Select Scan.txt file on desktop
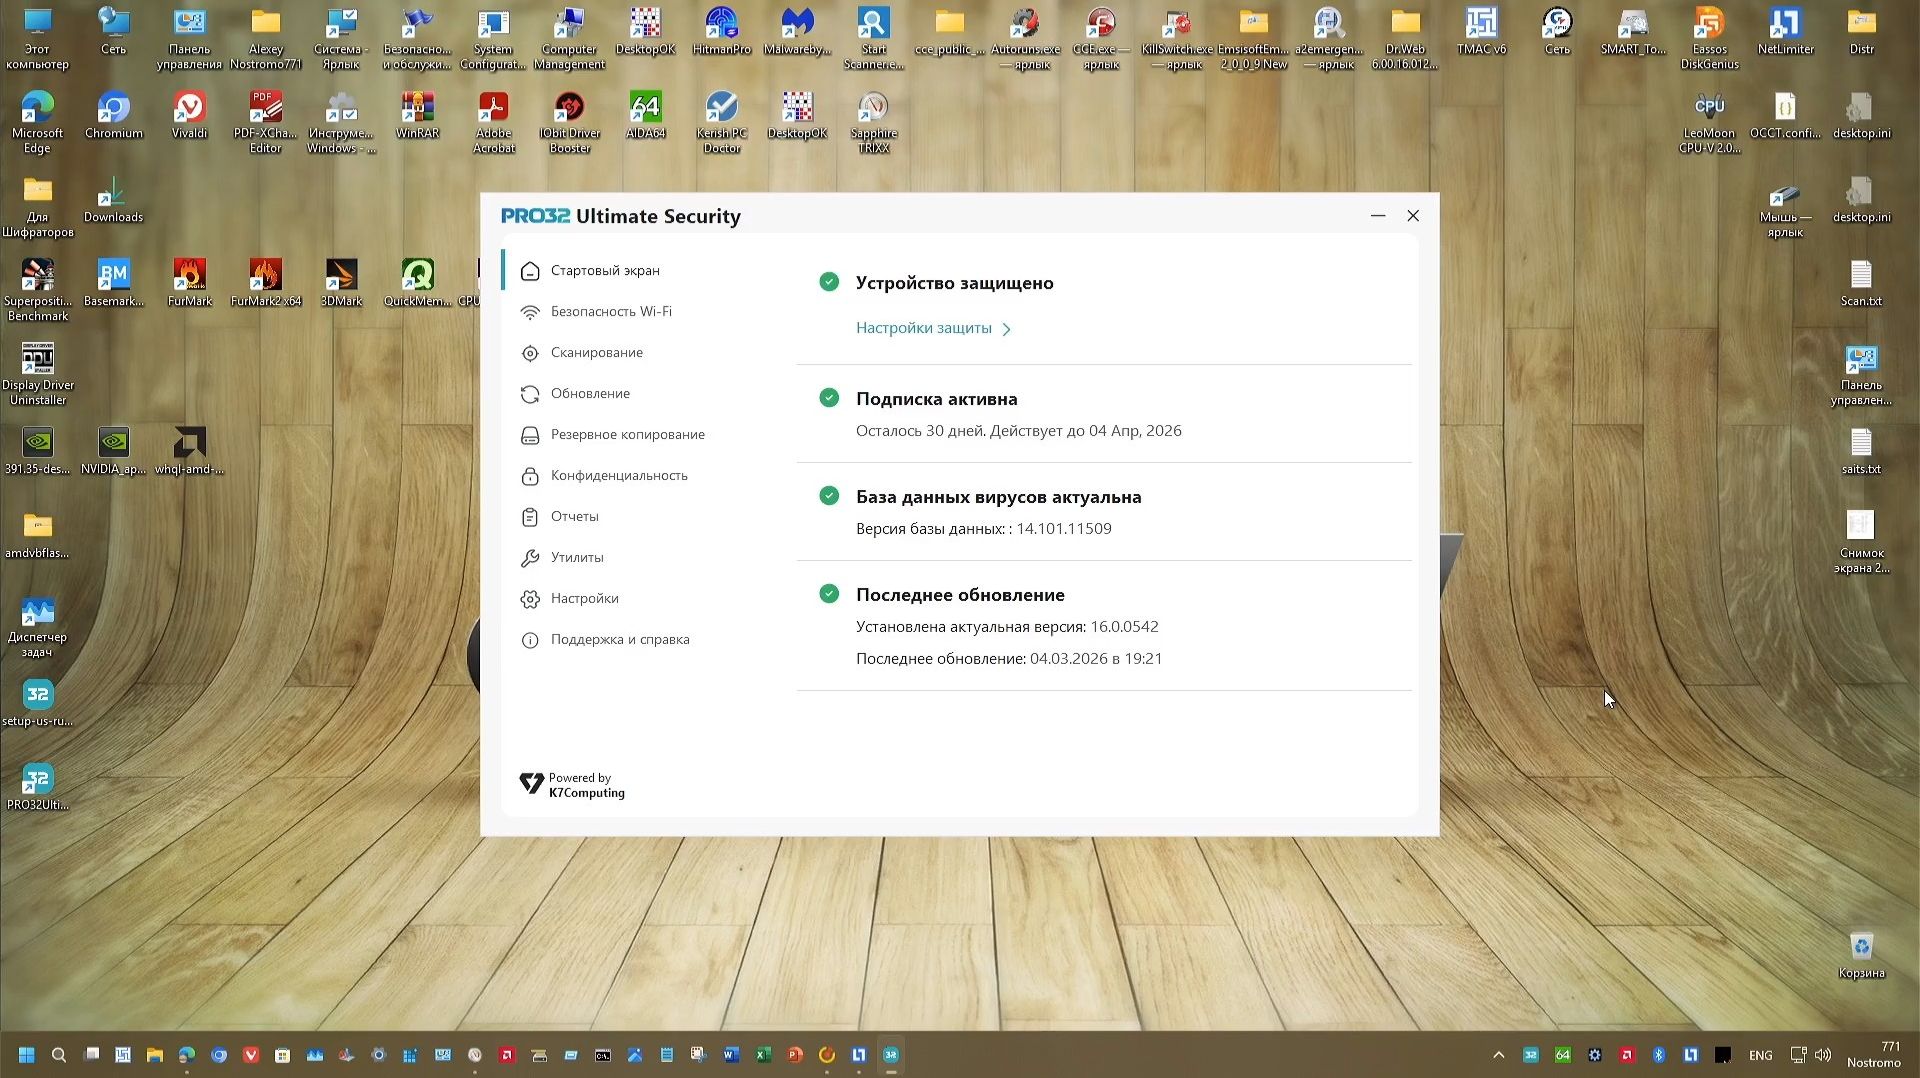 1861,283
